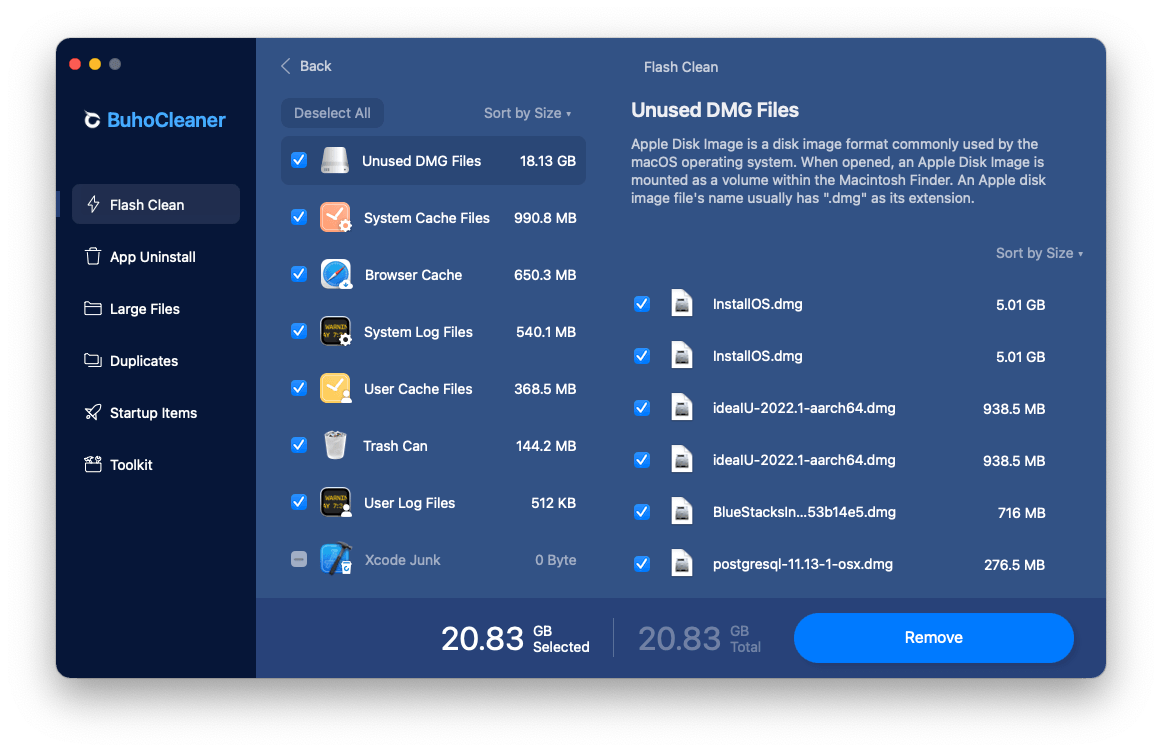Uncheck the System Log Files checkbox
1162x752 pixels.
pos(299,331)
